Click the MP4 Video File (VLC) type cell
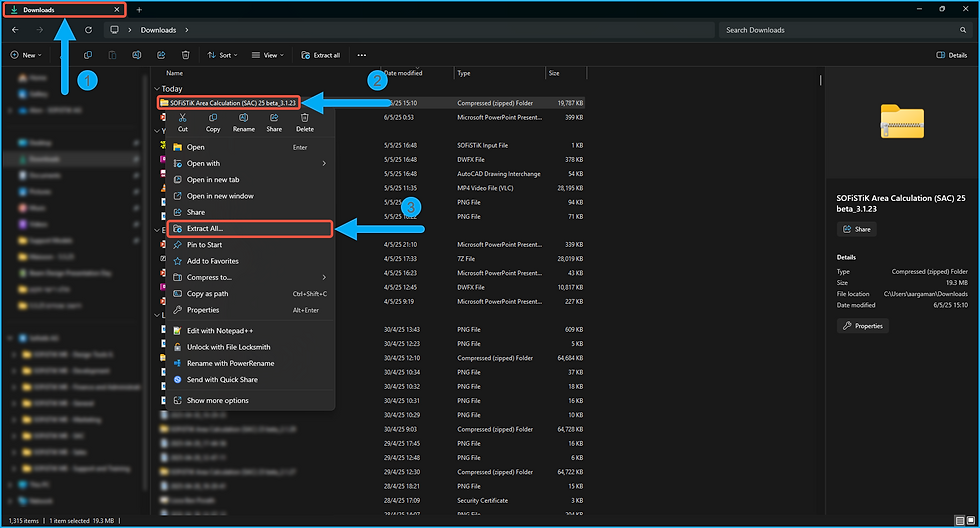The width and height of the screenshot is (980, 528). click(485, 188)
